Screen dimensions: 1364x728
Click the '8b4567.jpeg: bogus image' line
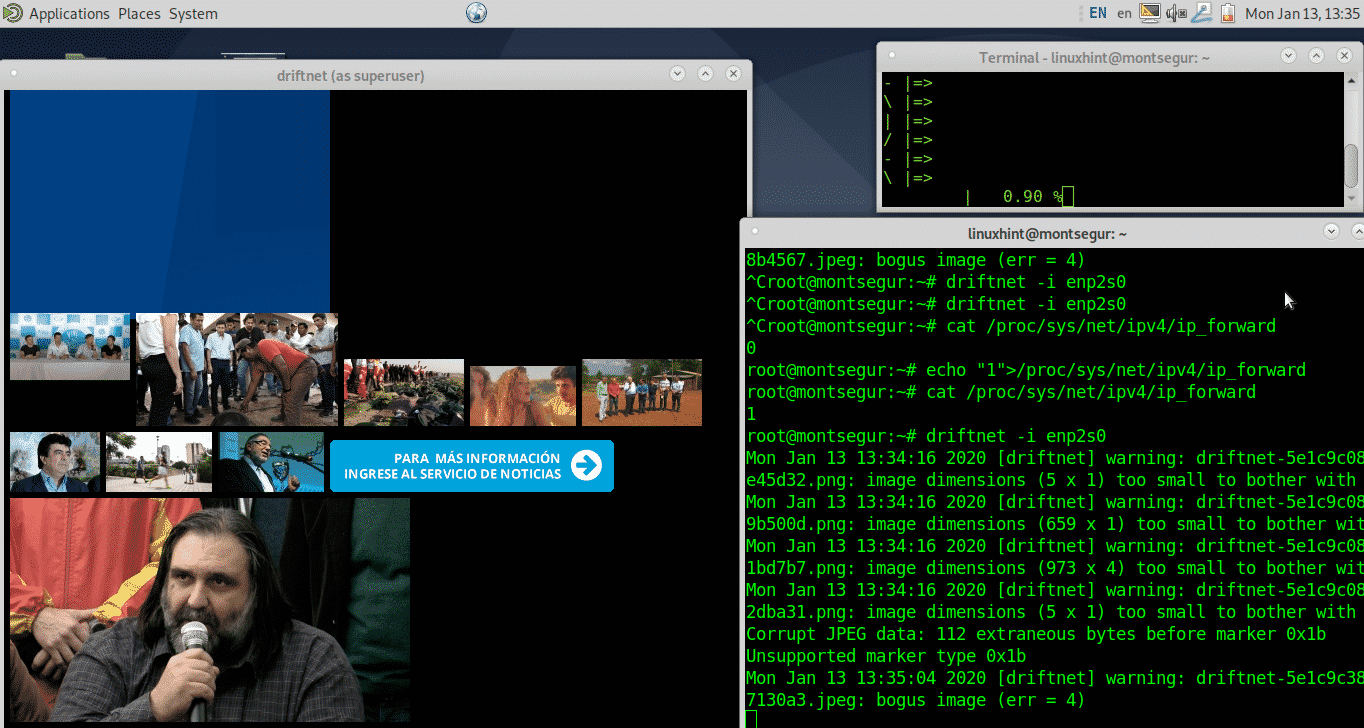pyautogui.click(x=916, y=260)
